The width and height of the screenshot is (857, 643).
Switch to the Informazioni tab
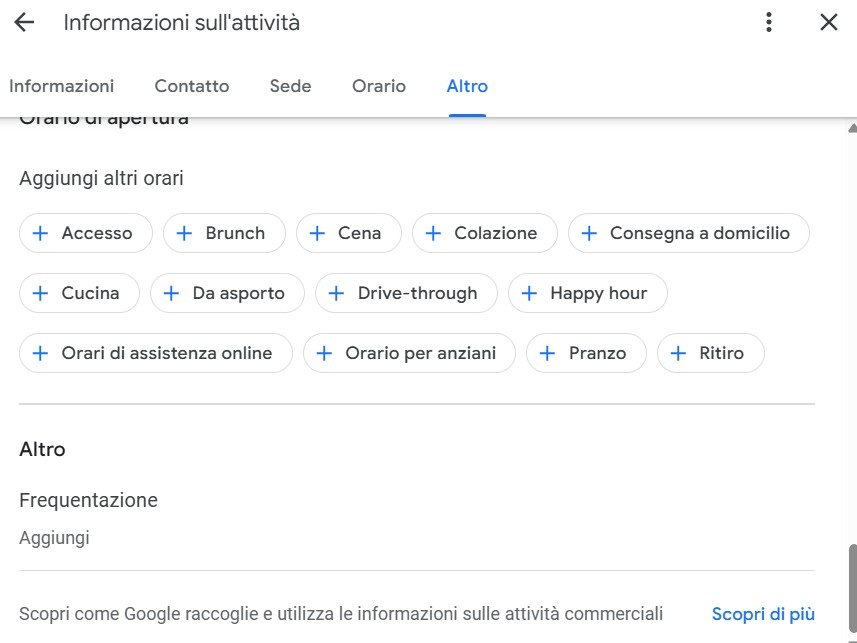pyautogui.click(x=62, y=86)
